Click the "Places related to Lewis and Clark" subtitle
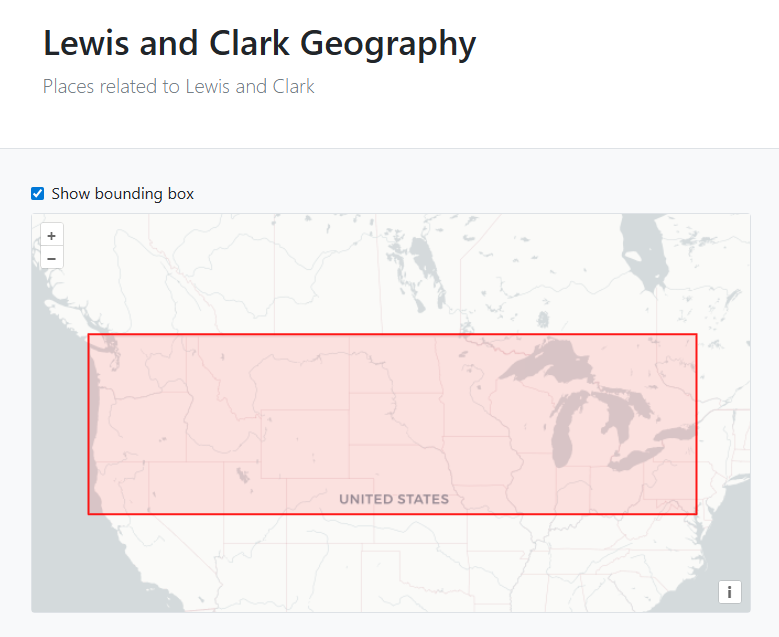 point(178,87)
